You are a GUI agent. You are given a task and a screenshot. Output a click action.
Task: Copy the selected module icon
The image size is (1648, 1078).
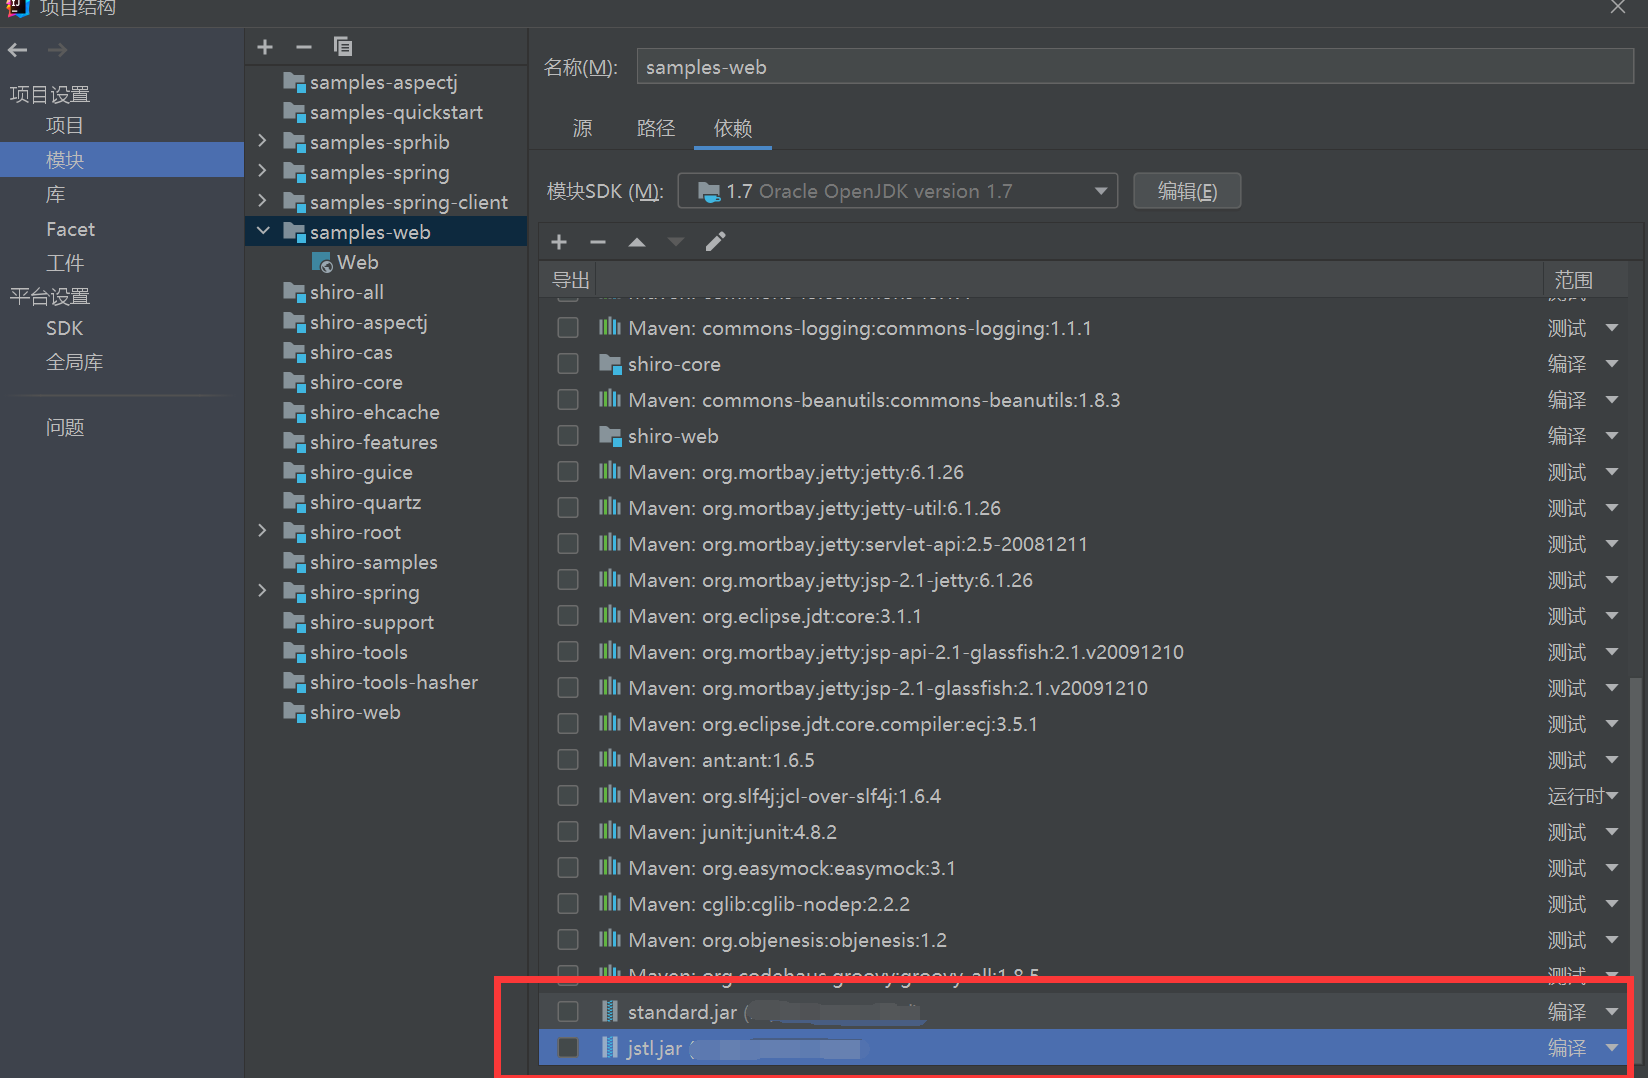[x=343, y=47]
